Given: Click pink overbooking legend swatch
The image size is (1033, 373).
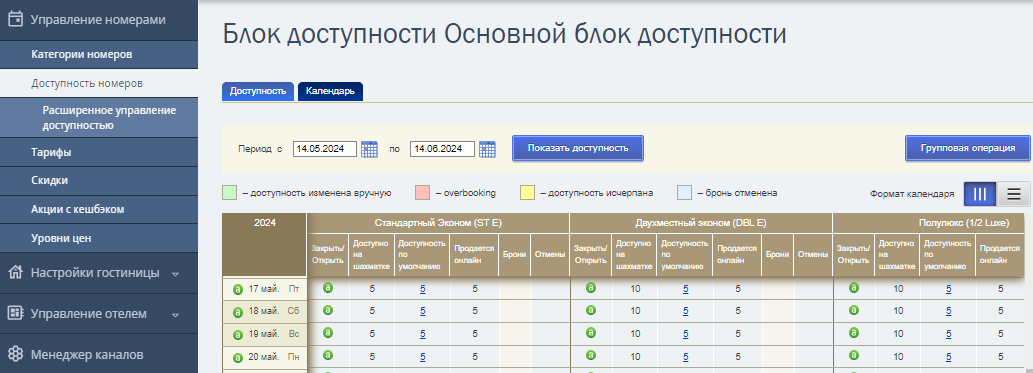Looking at the screenshot, I should coord(422,193).
